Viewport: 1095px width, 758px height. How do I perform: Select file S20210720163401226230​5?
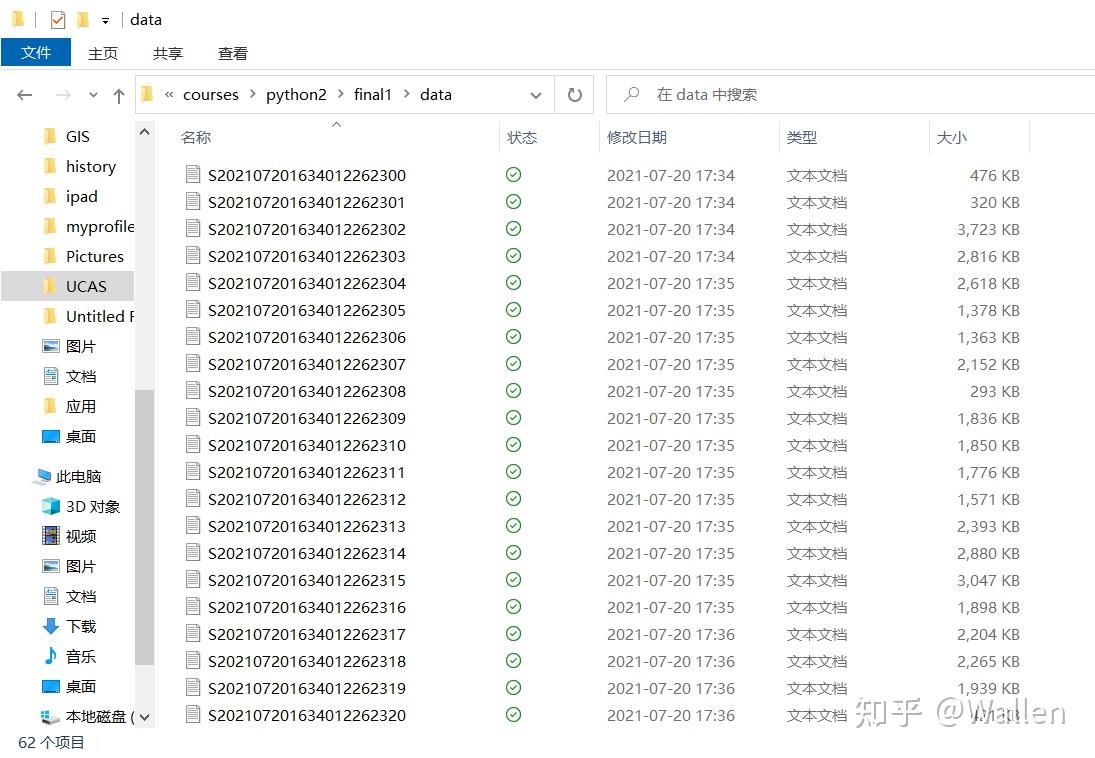(307, 310)
